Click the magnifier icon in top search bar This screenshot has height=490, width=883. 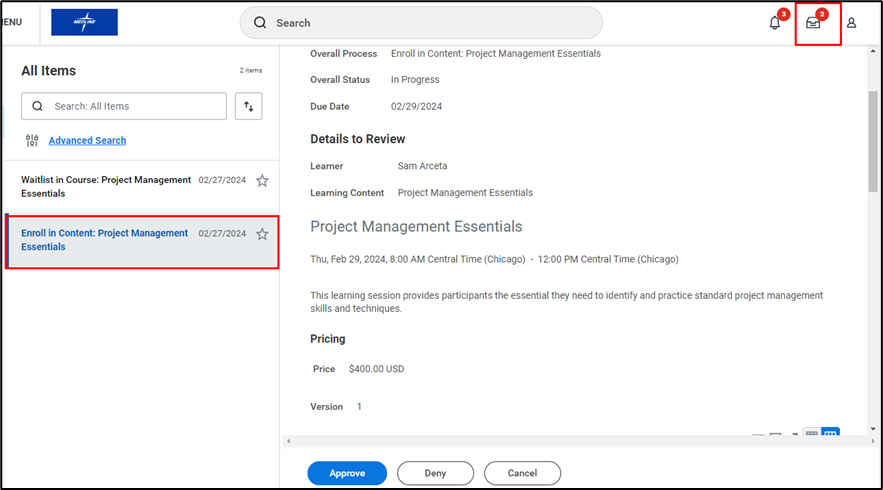[260, 23]
